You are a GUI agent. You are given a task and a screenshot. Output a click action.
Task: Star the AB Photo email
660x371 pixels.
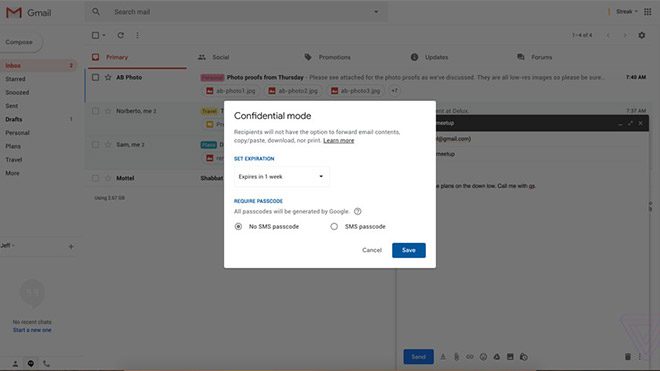[108, 77]
